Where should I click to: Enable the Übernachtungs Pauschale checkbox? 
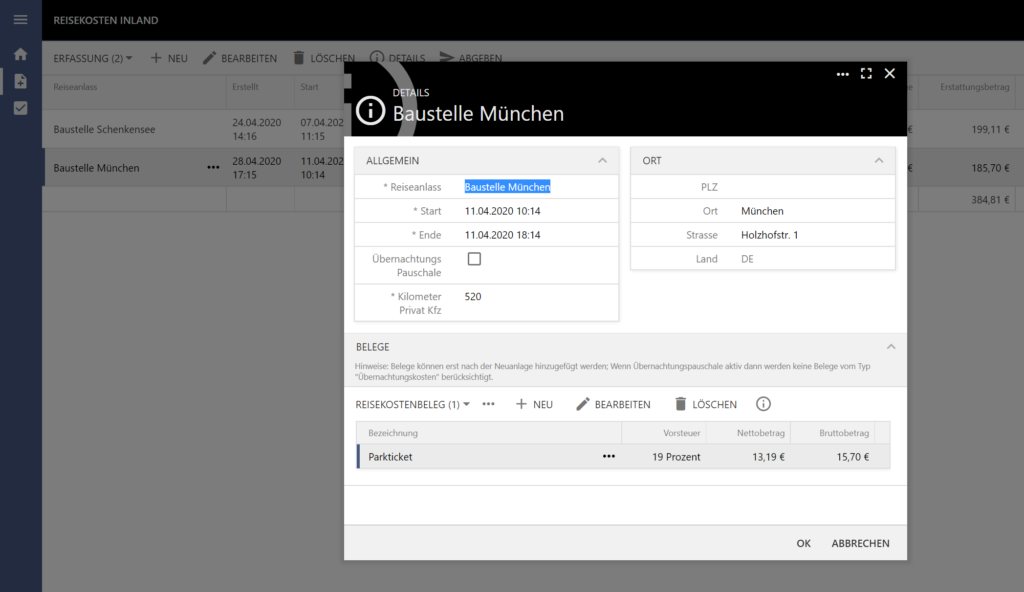[x=474, y=259]
